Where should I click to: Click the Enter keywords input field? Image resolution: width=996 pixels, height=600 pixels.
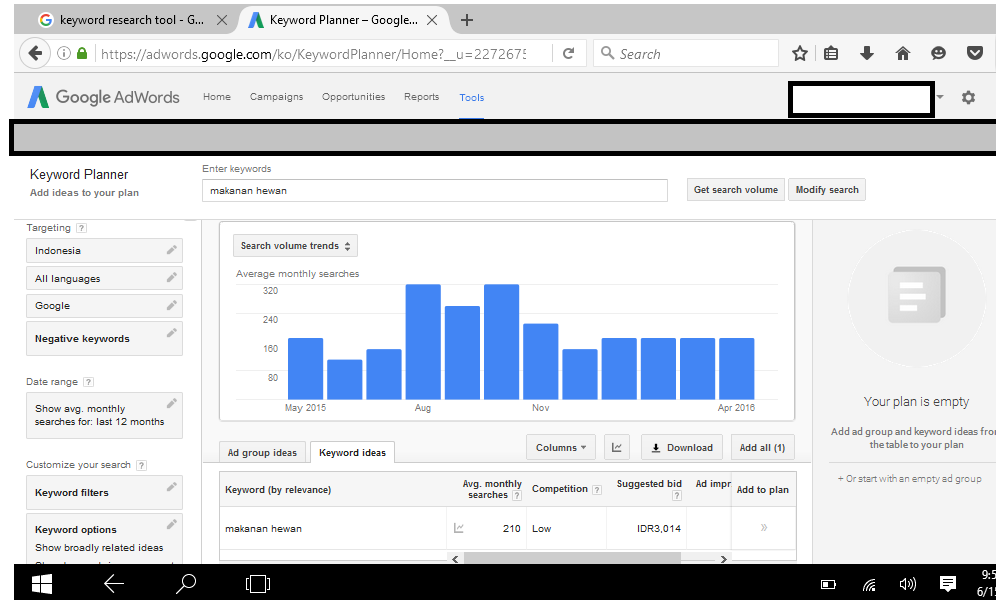tap(434, 190)
